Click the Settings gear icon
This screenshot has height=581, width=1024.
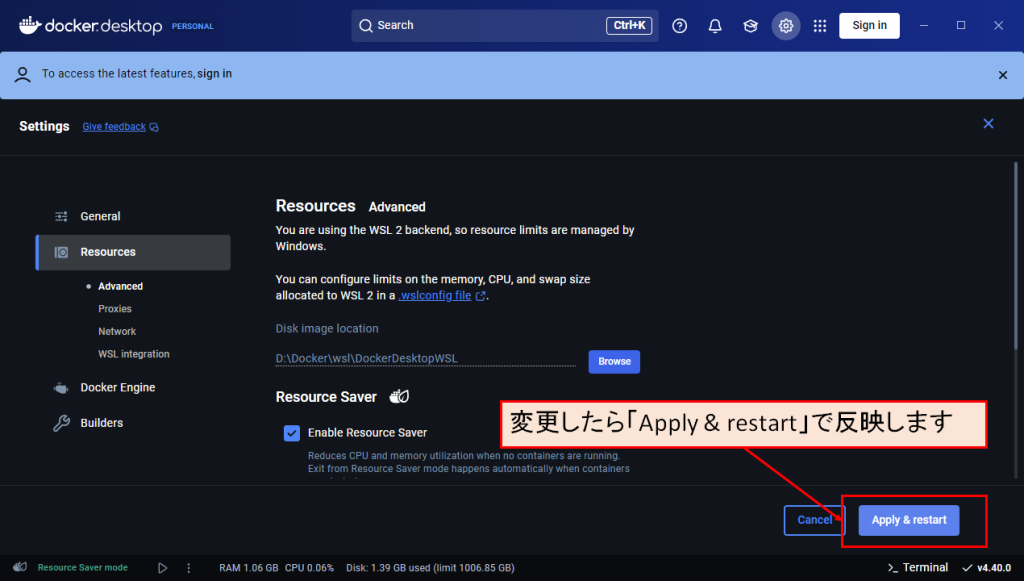click(x=786, y=25)
